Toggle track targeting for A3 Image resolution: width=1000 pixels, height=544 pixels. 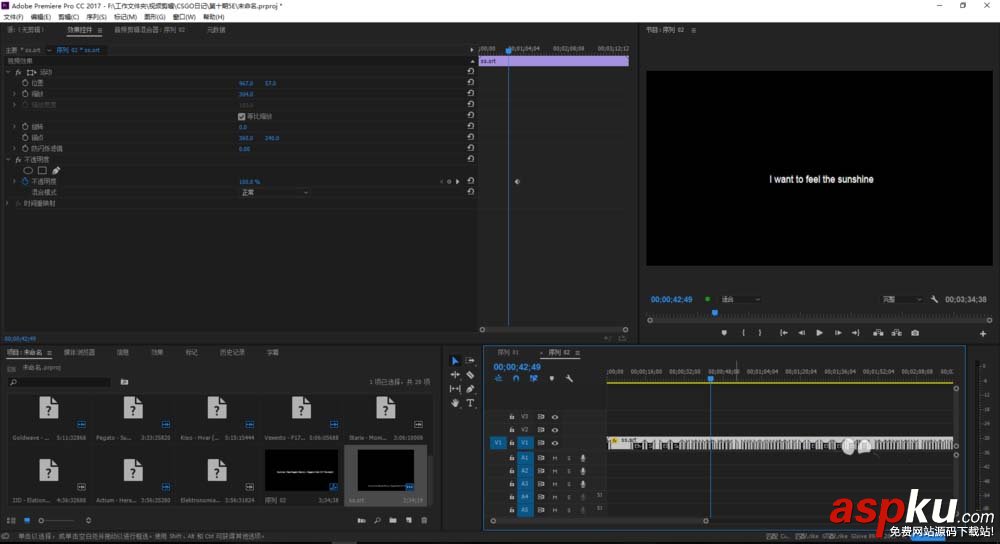click(x=525, y=484)
